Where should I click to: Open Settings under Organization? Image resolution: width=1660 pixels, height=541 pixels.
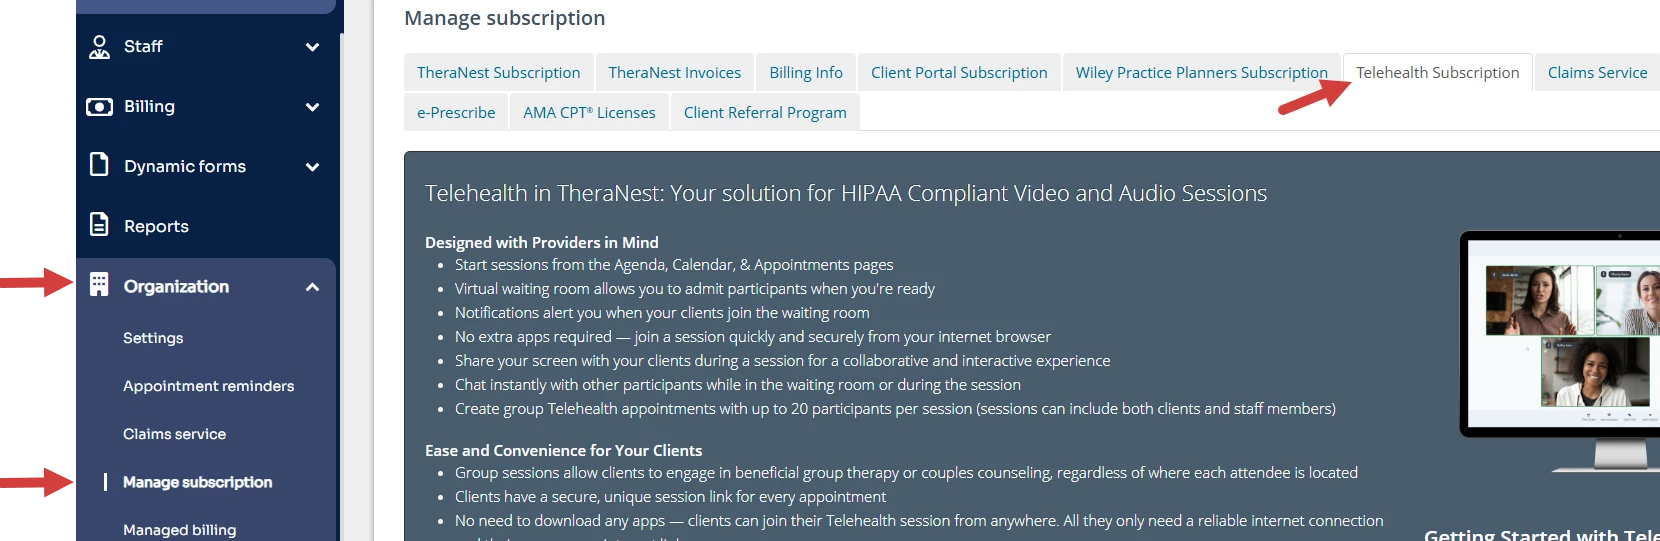(x=153, y=338)
